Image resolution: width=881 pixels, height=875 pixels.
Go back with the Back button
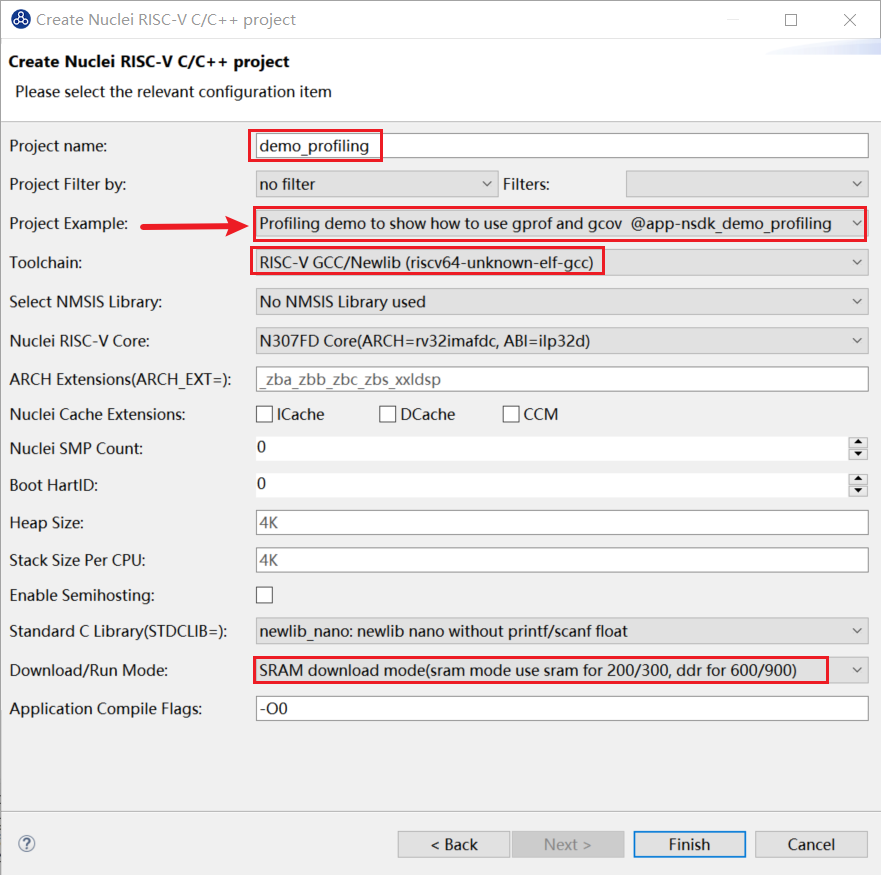pos(453,844)
